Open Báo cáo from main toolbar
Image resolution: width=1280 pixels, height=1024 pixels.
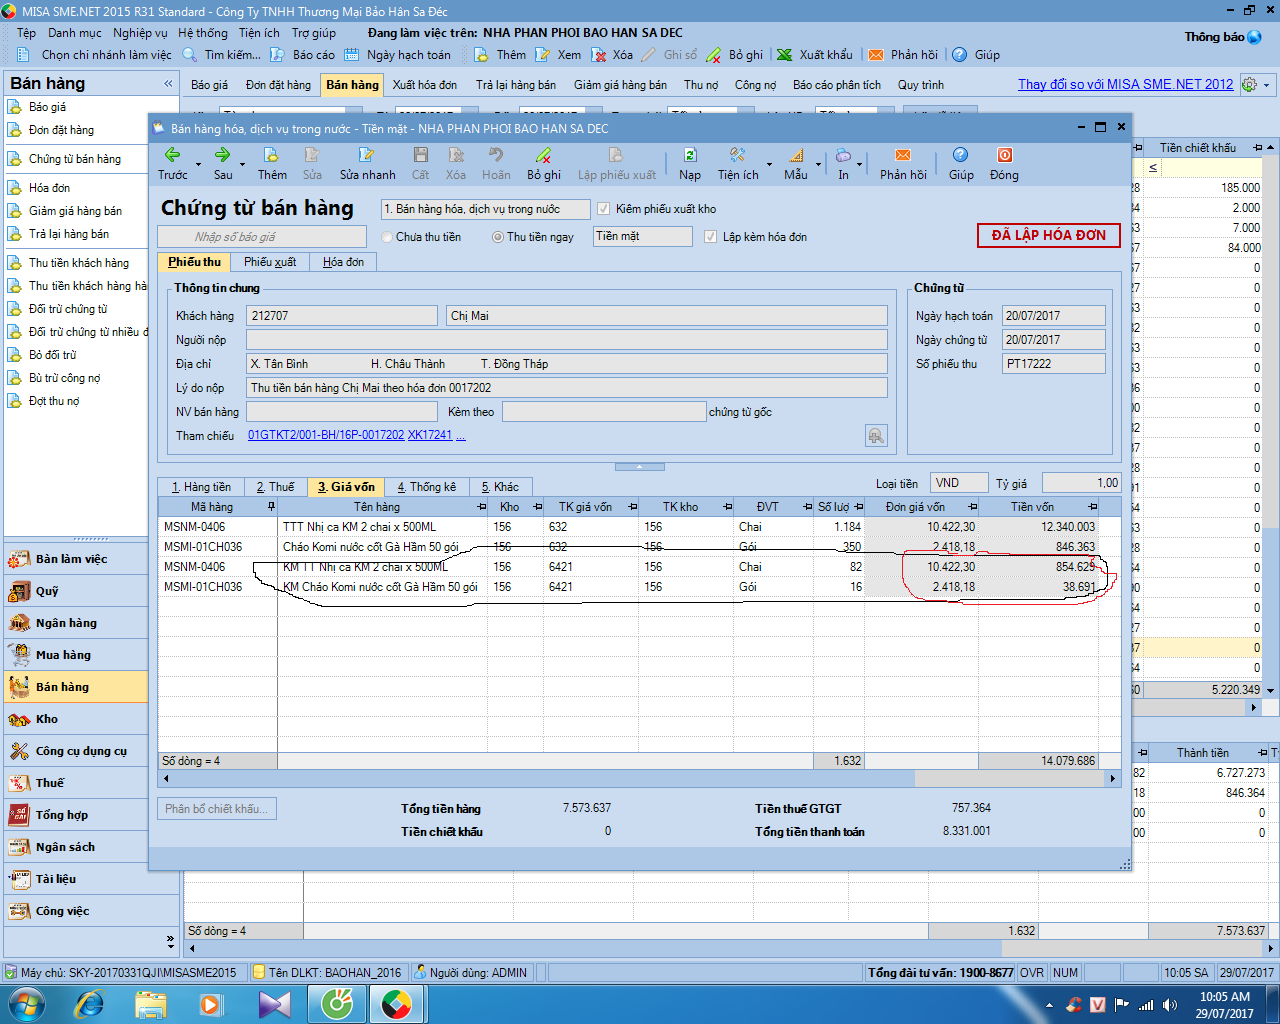click(x=302, y=55)
